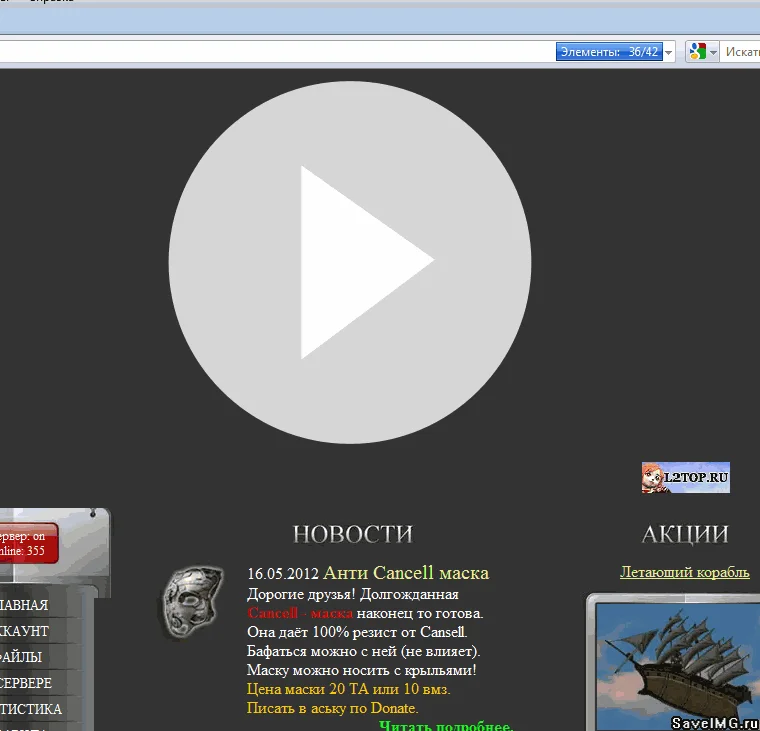Open the ФАЙЛЫ menu item

click(21, 657)
